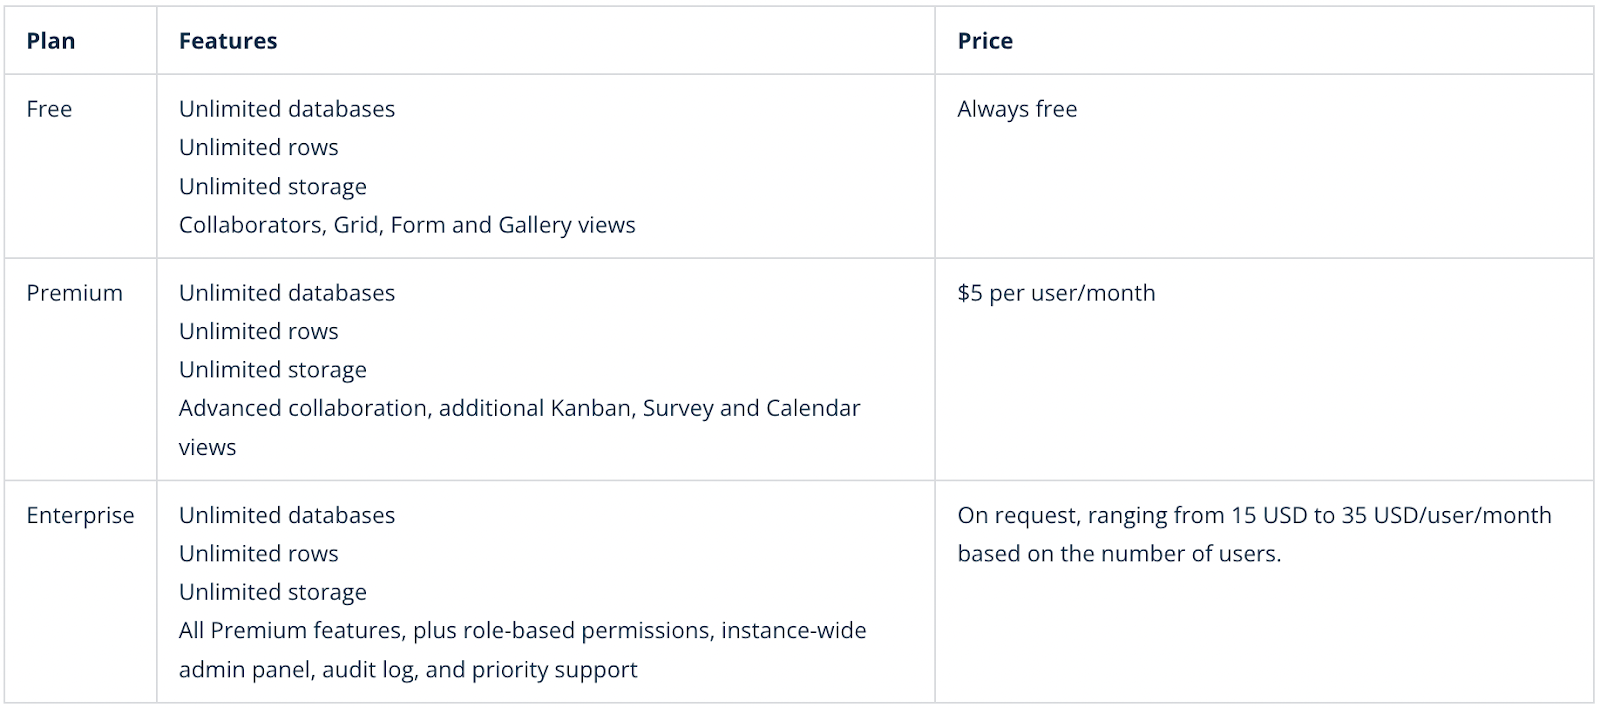
Task: Click "Collaborators, Grid, Form and Gallery views"
Action: pyautogui.click(x=407, y=225)
